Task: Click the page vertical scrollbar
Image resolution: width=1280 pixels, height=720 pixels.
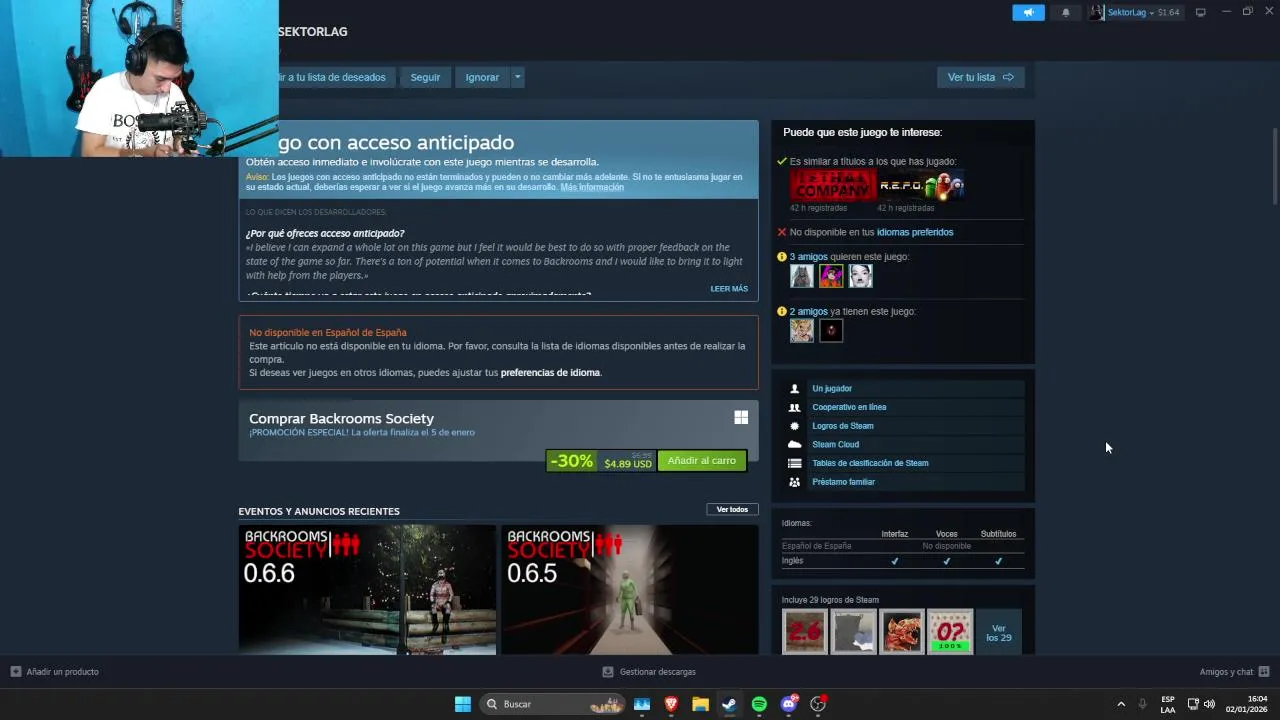Action: (x=1274, y=168)
